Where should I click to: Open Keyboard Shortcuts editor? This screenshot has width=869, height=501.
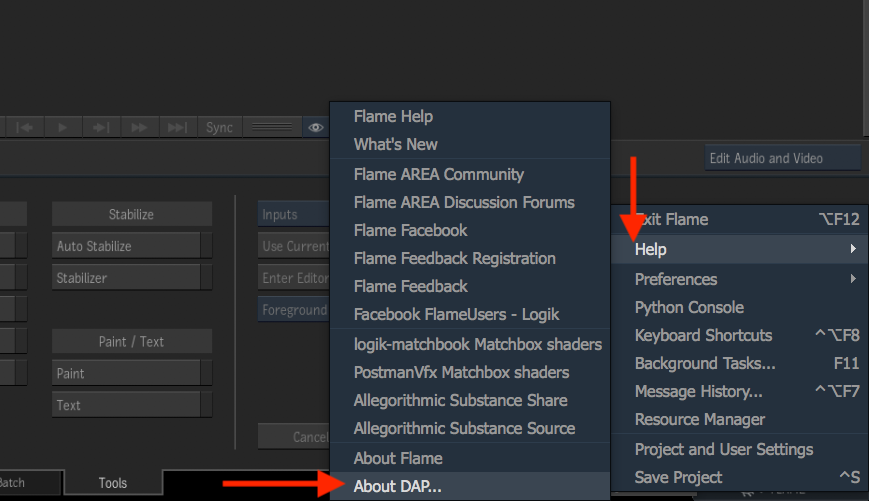pos(740,335)
